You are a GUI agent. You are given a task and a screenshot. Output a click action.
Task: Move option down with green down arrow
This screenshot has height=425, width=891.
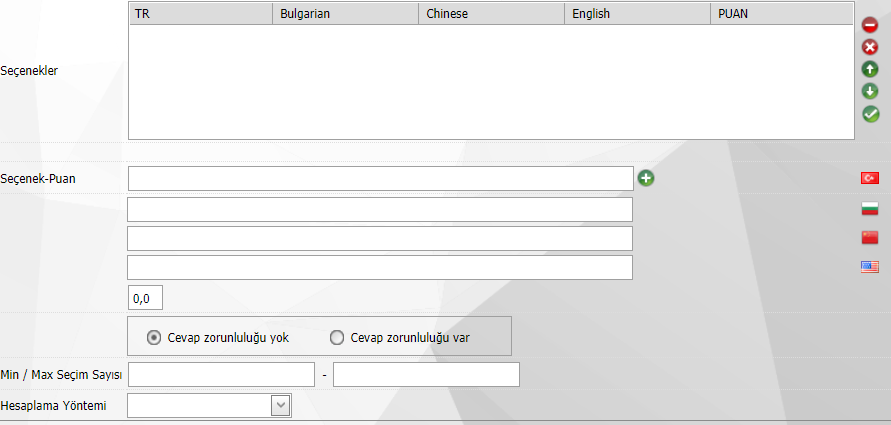point(870,91)
